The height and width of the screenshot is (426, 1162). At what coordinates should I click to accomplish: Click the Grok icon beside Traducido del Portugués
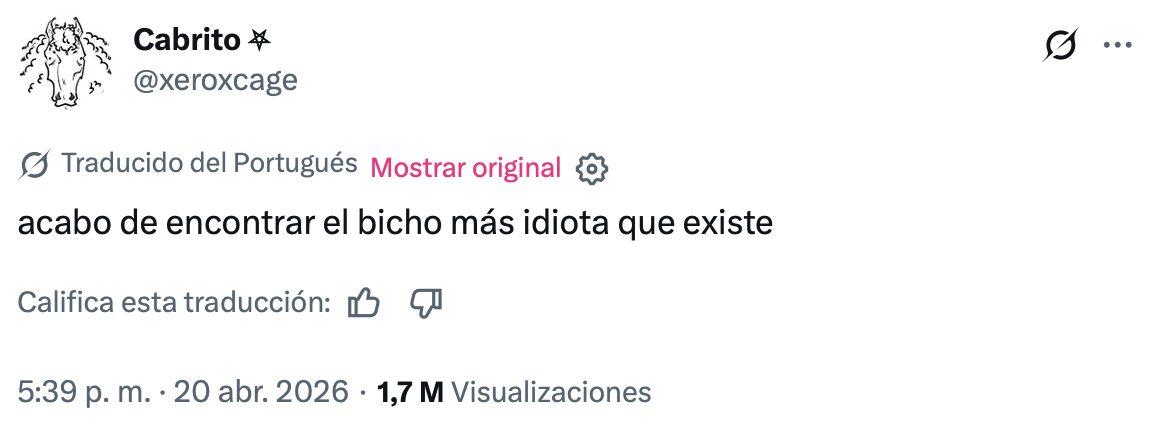pyautogui.click(x=35, y=166)
